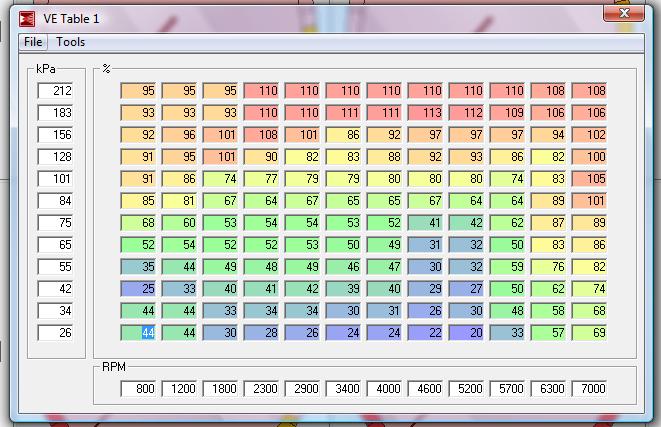The height and width of the screenshot is (427, 661).
Task: Select the 6300 RPM bin field
Action: [x=548, y=389]
